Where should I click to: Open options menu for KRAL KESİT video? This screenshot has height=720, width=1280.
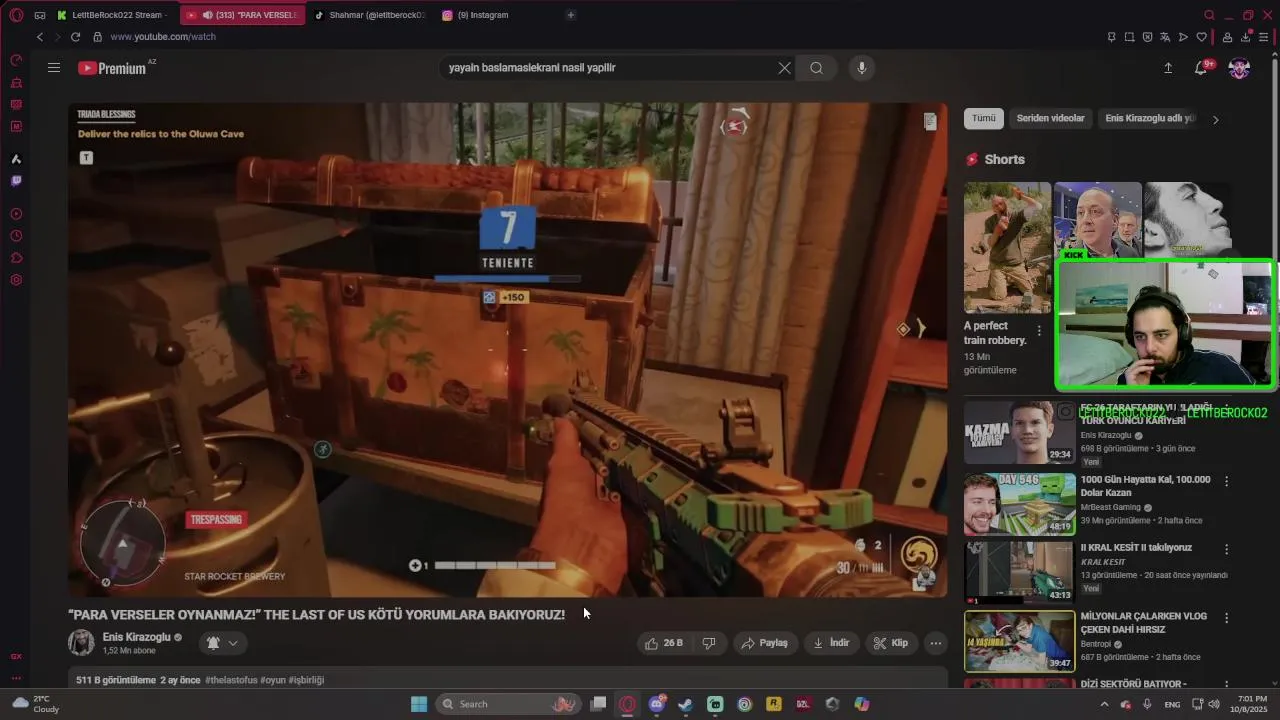pyautogui.click(x=1227, y=549)
